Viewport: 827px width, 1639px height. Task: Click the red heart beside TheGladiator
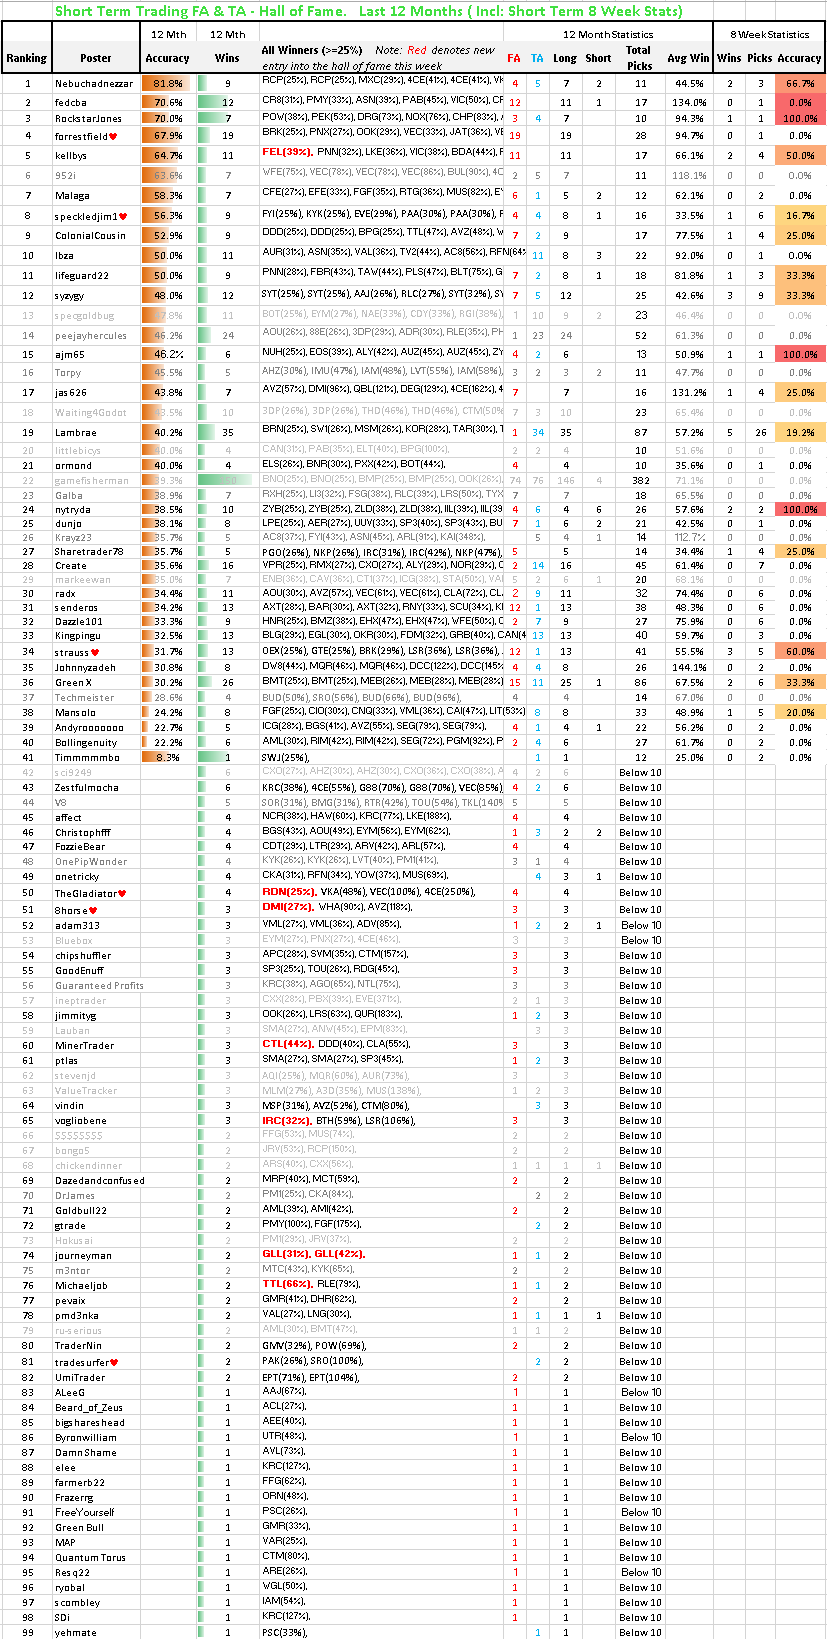click(122, 893)
